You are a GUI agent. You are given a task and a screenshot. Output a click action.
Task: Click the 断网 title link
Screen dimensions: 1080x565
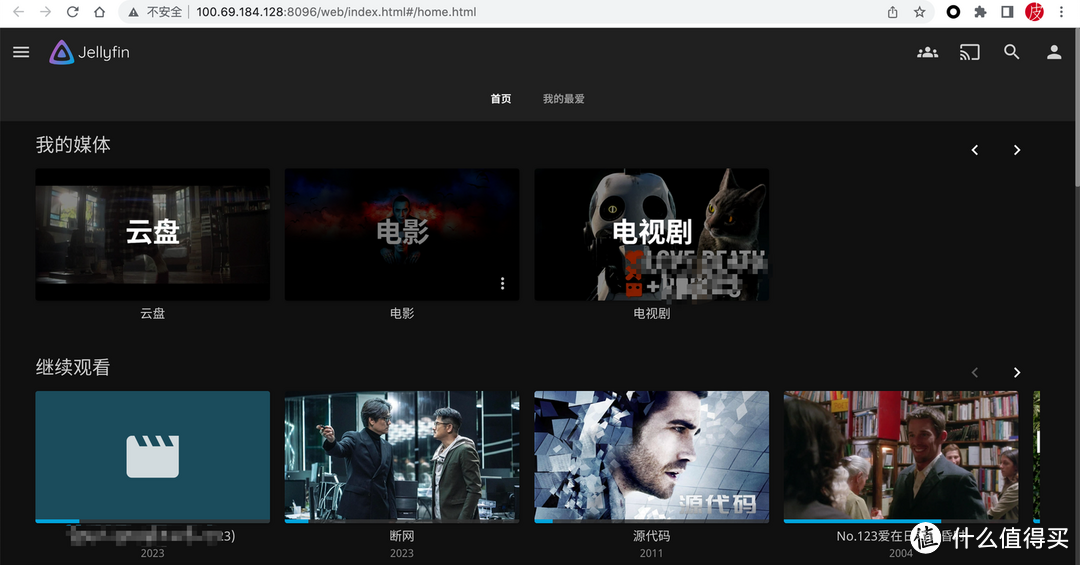point(402,536)
